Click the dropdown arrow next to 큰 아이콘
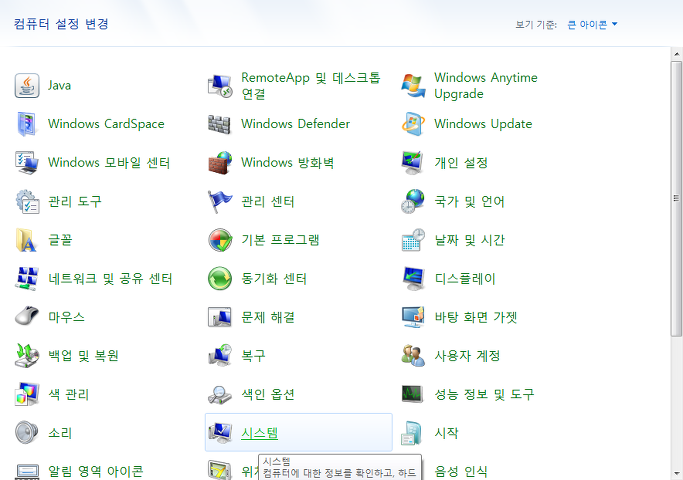 [x=615, y=24]
